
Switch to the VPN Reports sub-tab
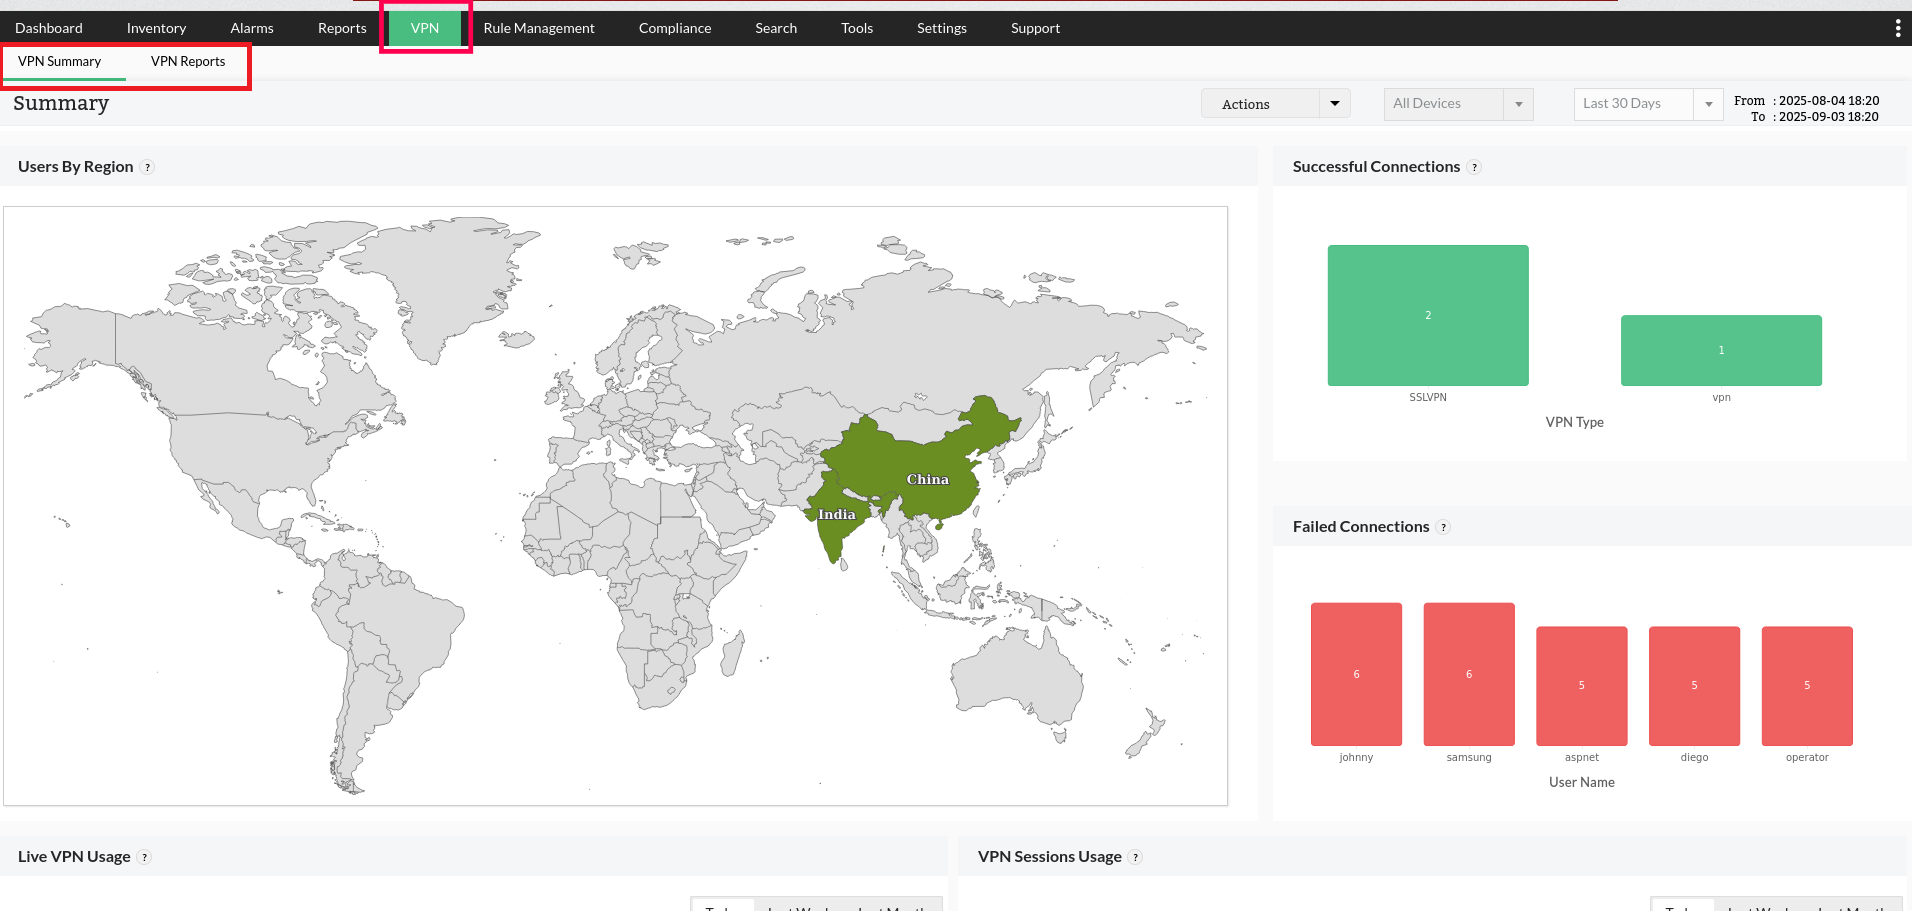(x=188, y=62)
